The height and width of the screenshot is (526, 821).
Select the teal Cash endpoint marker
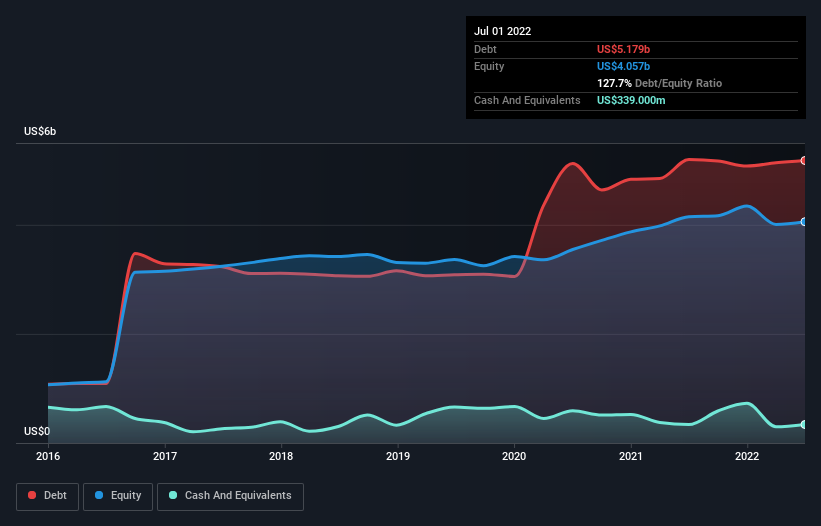(804, 424)
